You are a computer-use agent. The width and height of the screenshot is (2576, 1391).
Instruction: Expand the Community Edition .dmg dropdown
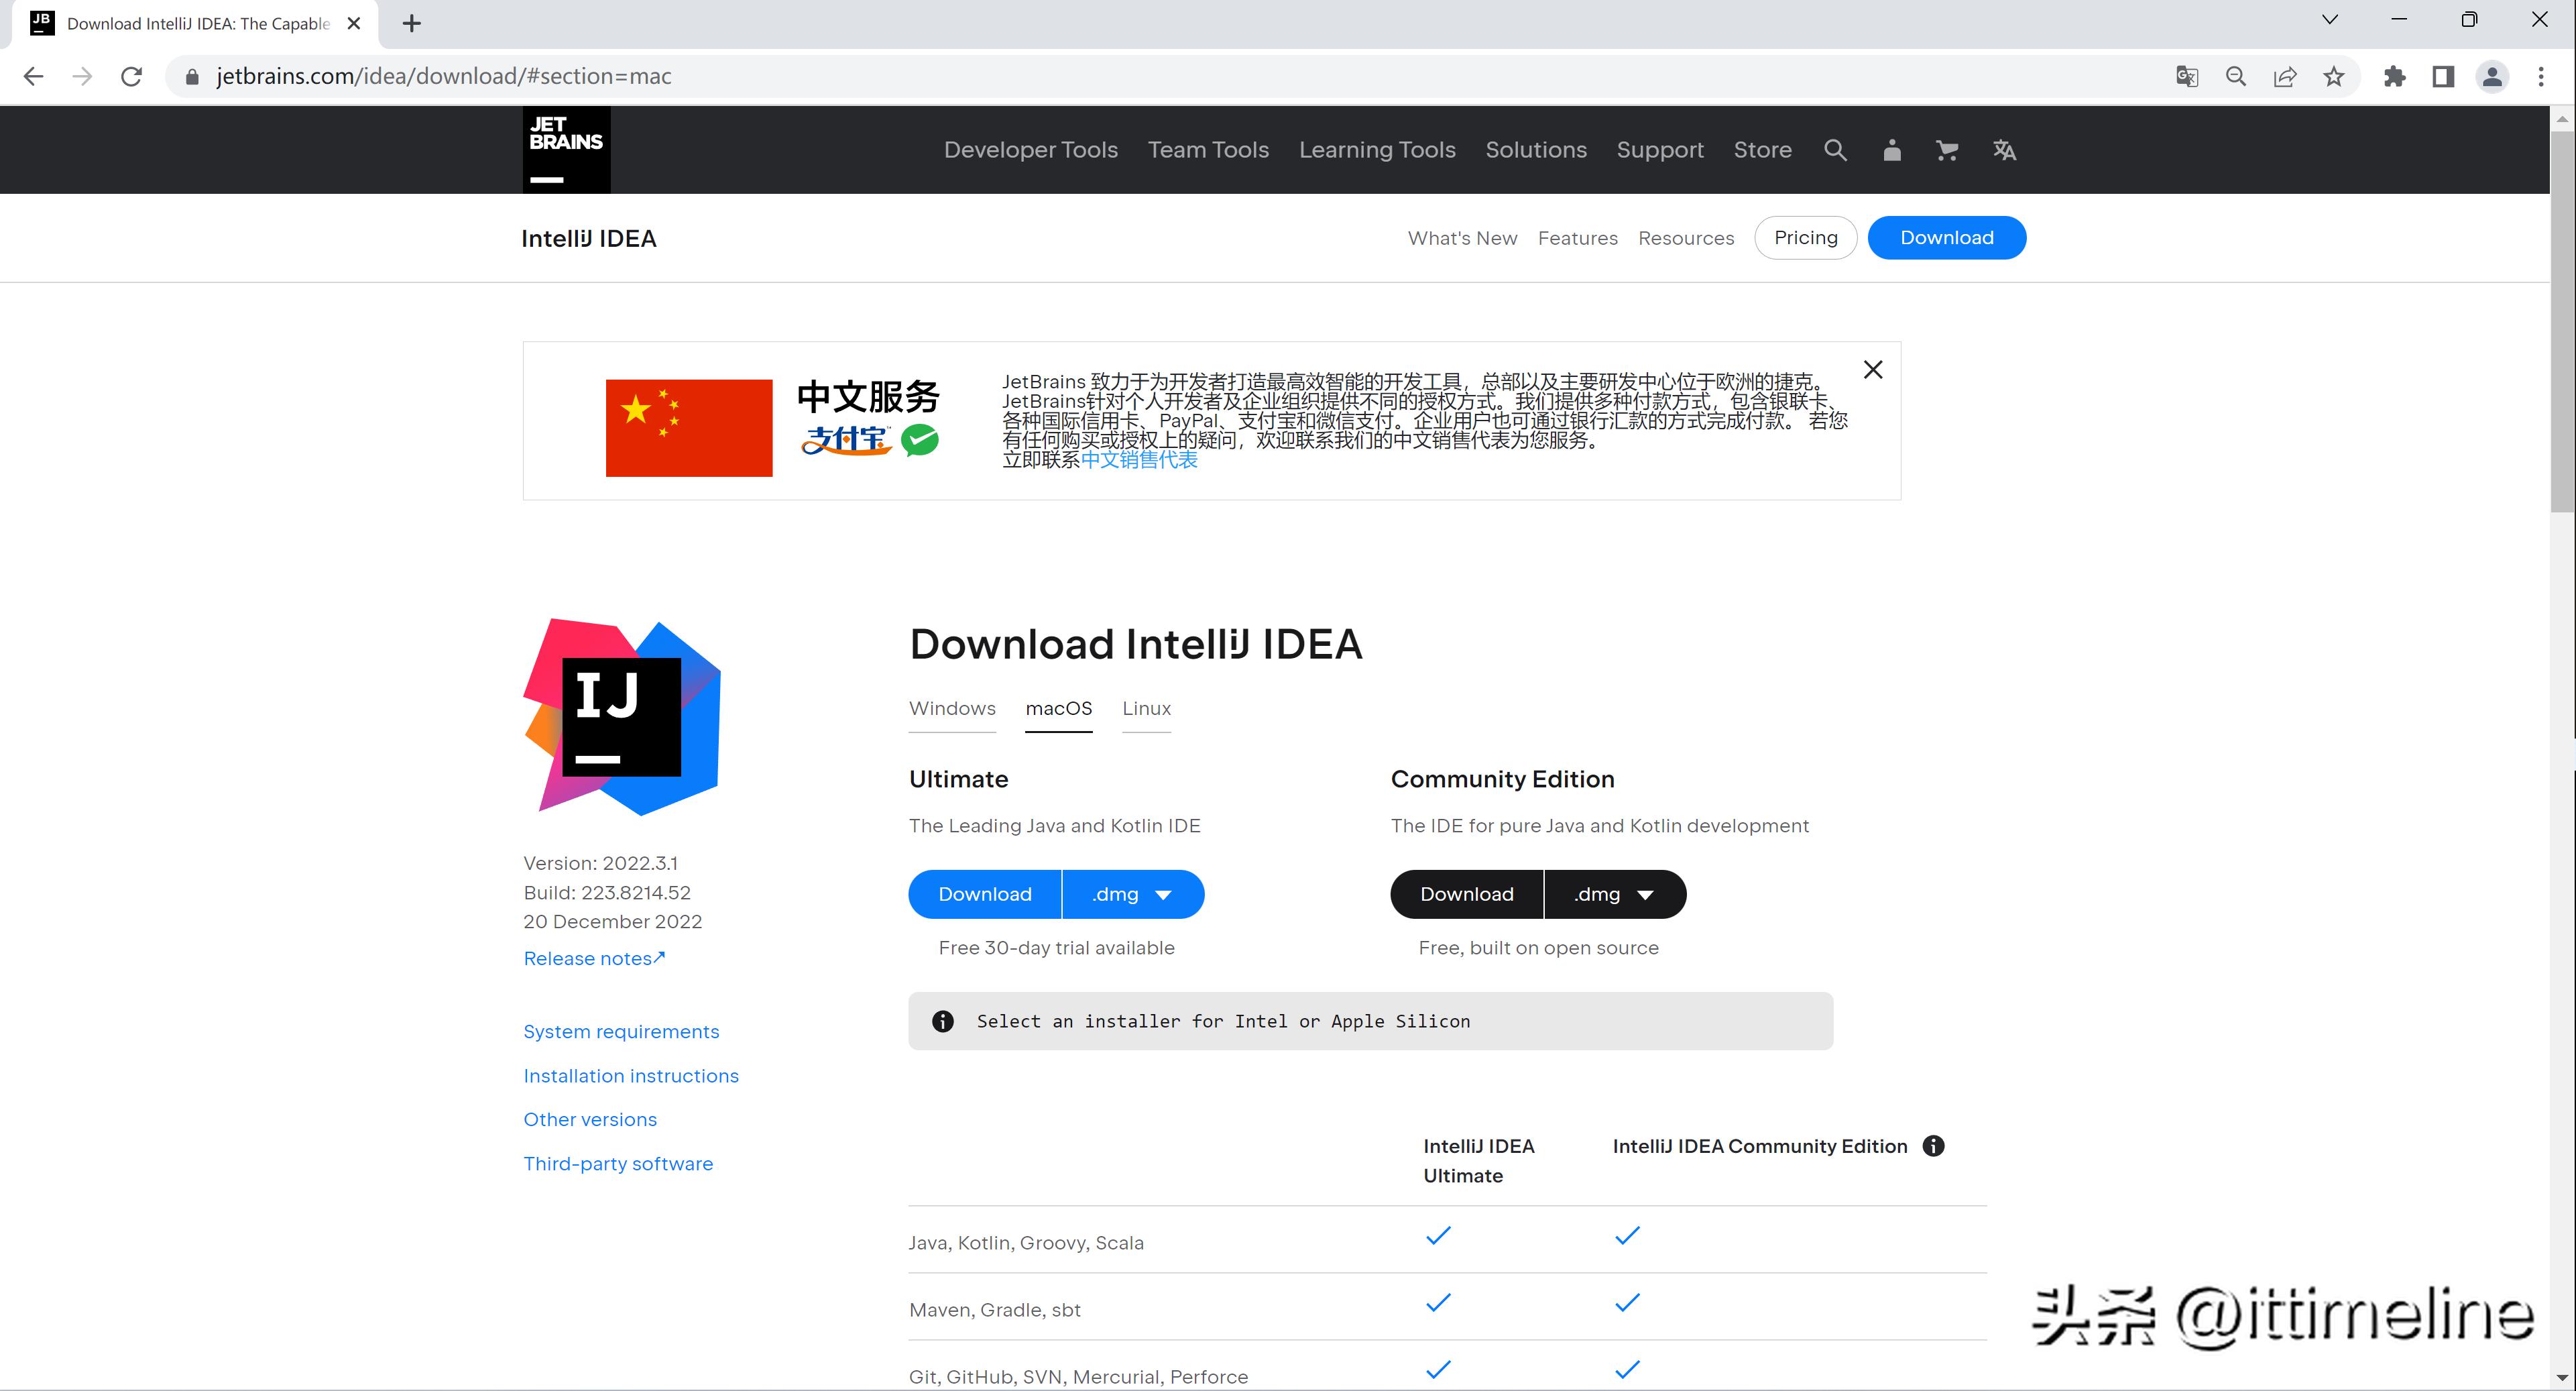[1615, 894]
